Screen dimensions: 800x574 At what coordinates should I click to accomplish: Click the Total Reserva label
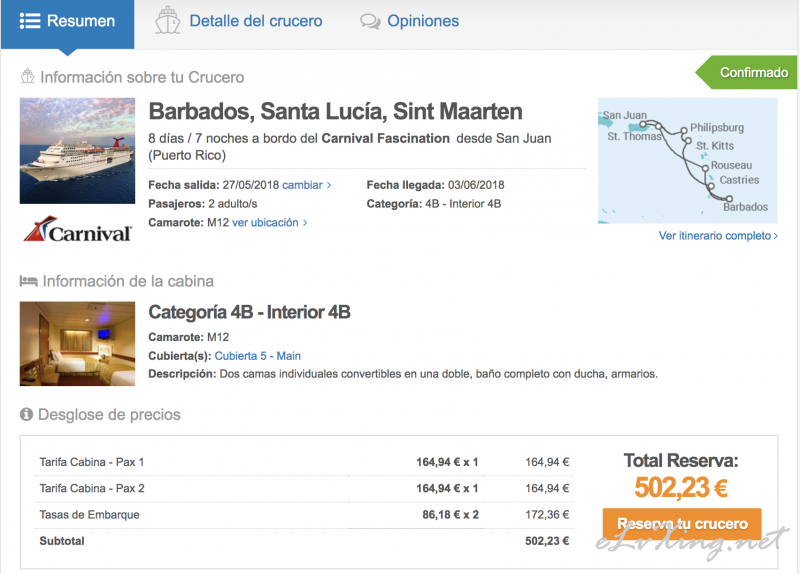[681, 461]
